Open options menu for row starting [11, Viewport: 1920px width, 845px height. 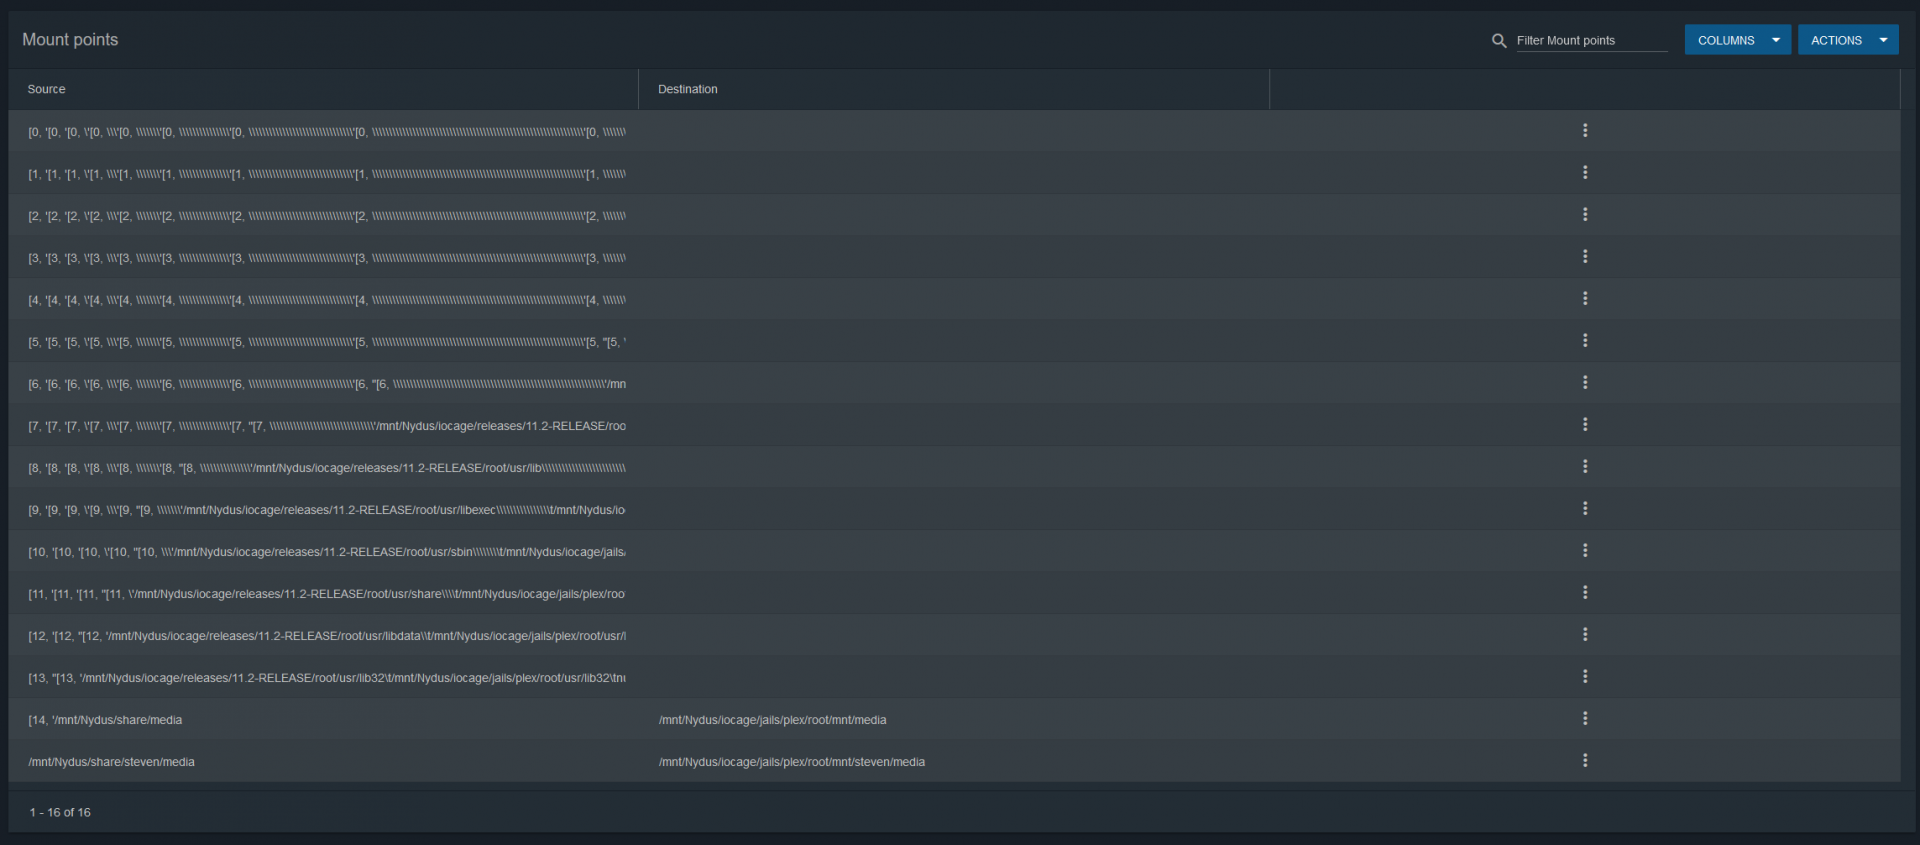coord(1585,593)
